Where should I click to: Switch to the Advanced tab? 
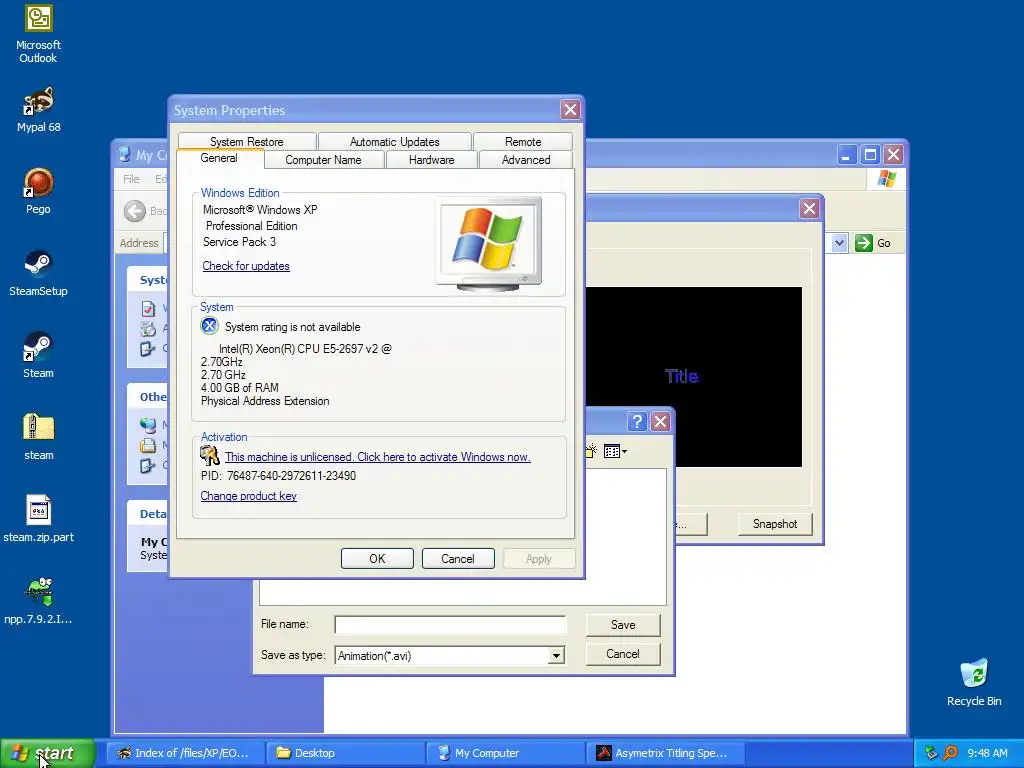(526, 160)
